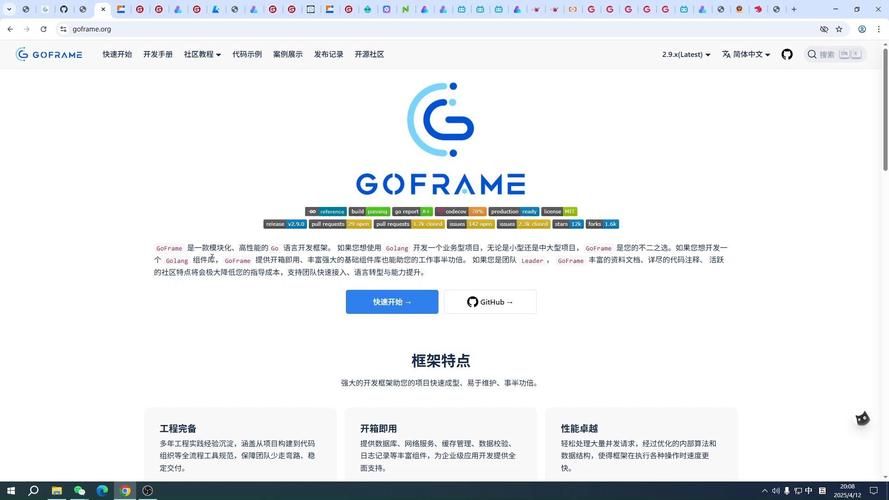889x500 pixels.
Task: Go back with browser back arrow
Action: pos(10,29)
